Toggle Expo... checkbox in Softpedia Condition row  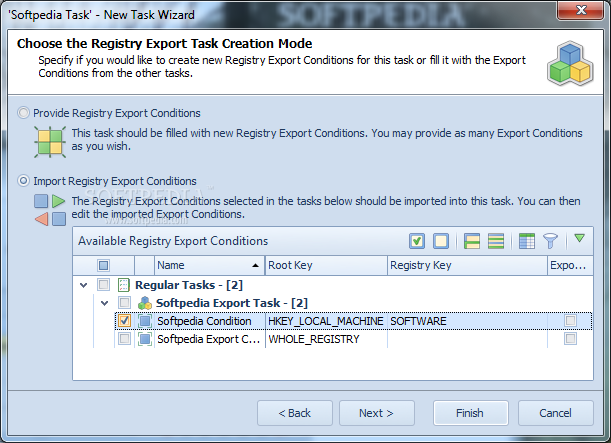tap(570, 321)
